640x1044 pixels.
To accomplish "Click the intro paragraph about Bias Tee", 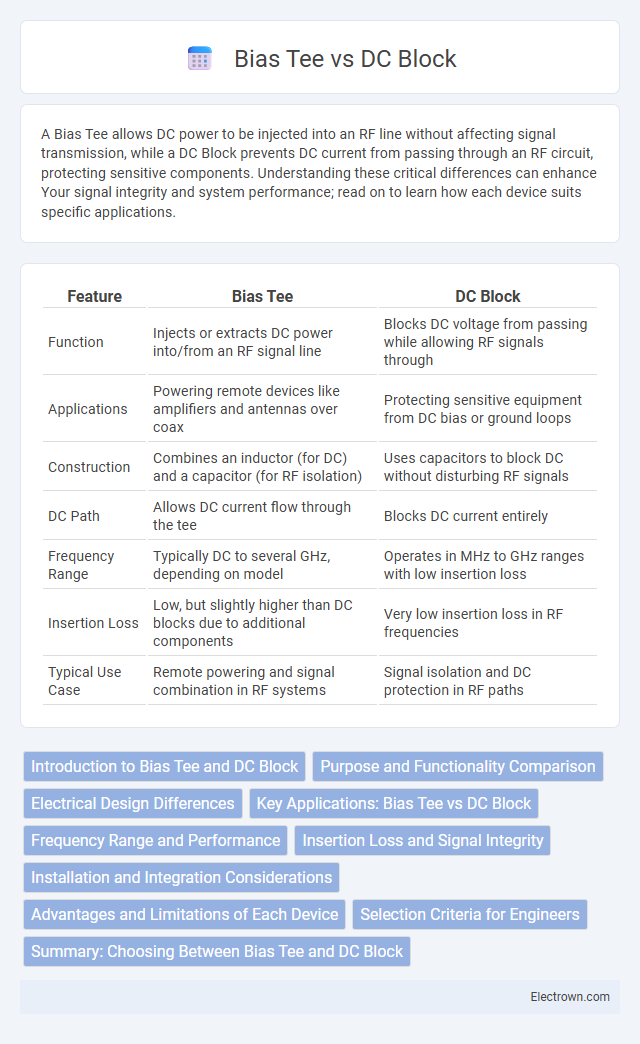I will coord(319,173).
